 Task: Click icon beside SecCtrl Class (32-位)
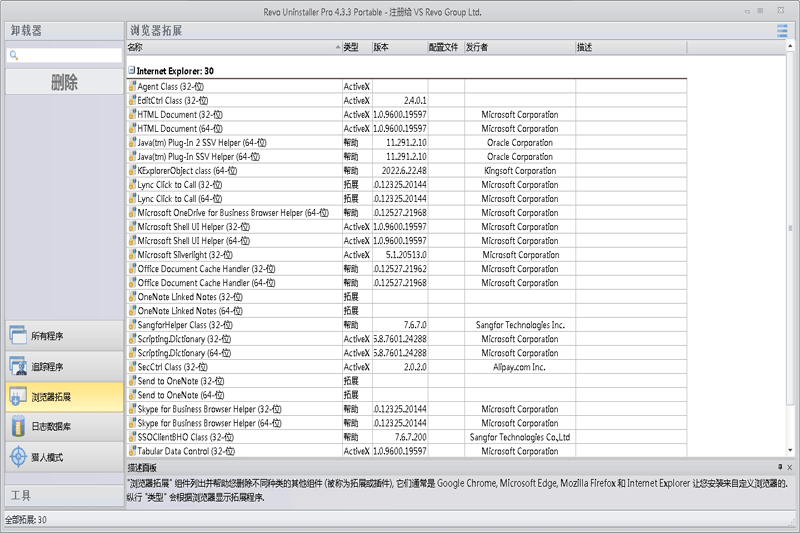tap(132, 367)
